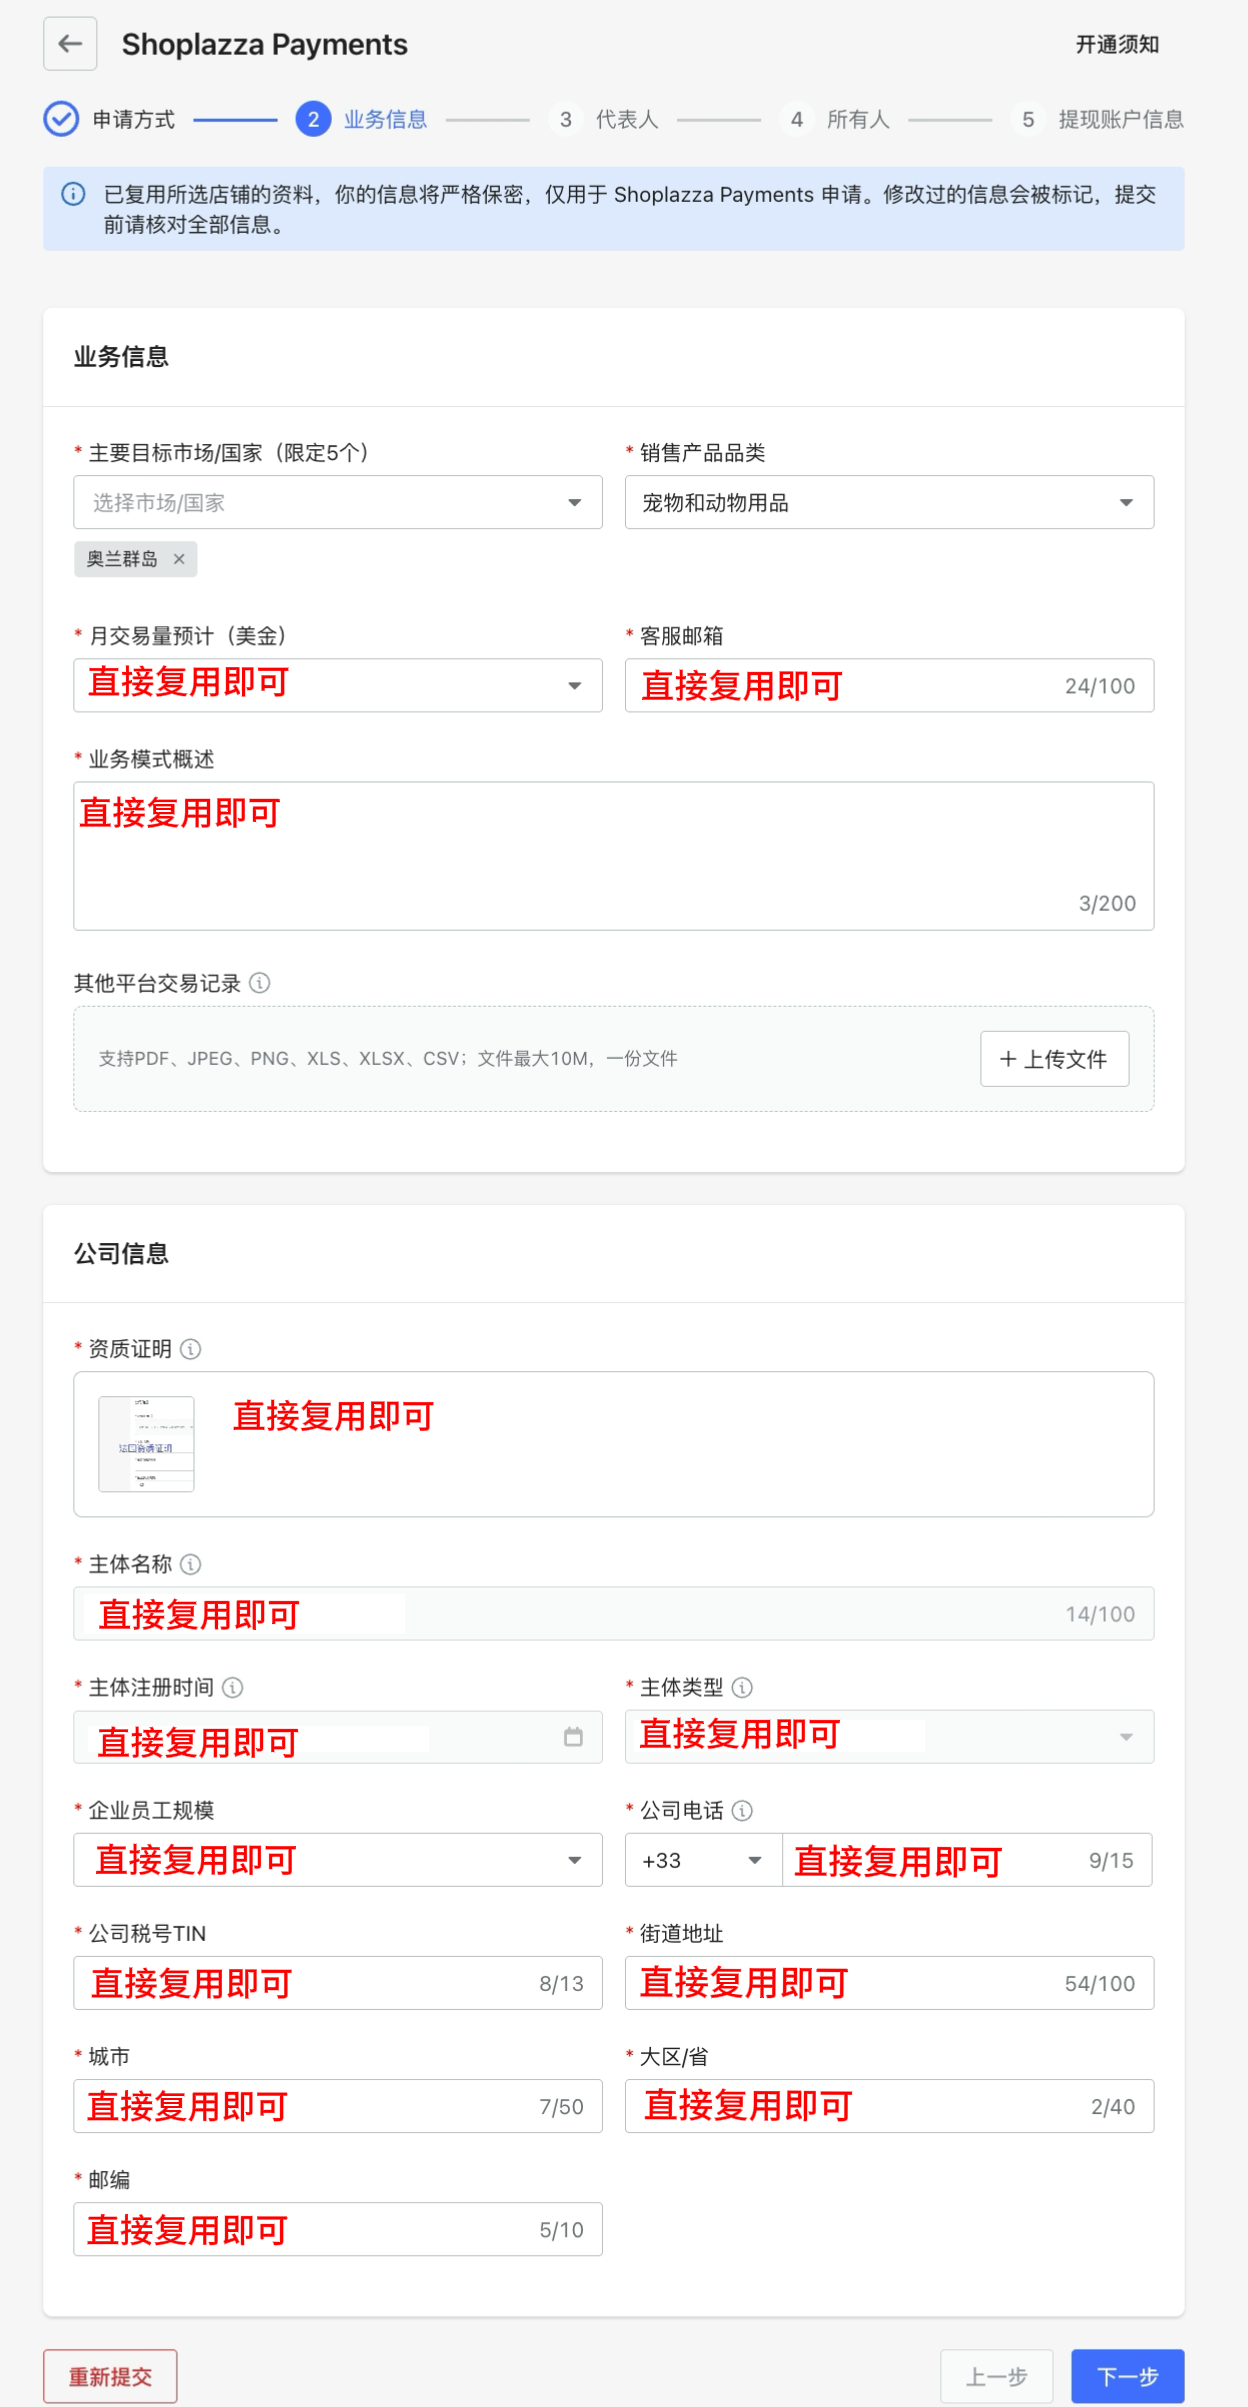Click the step 3 代表人 number circle
The image size is (1248, 2407).
(565, 119)
